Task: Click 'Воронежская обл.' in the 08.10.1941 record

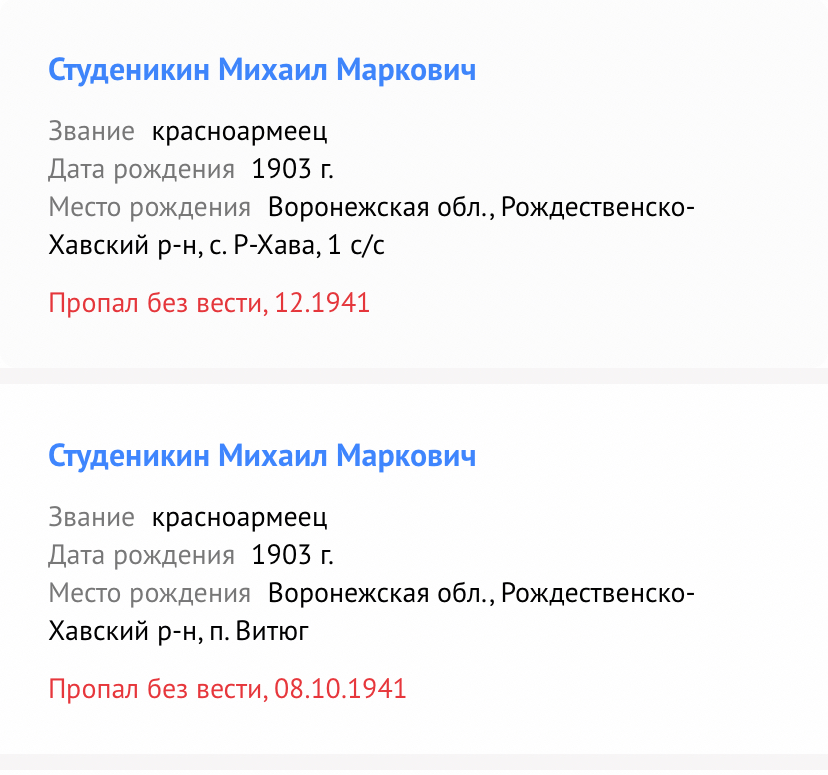Action: pyautogui.click(x=380, y=594)
